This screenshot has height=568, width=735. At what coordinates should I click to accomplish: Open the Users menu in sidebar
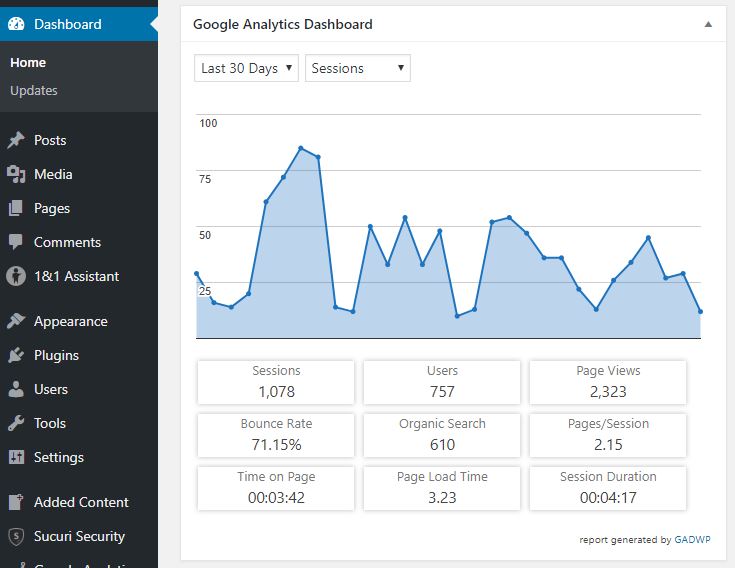pyautogui.click(x=79, y=389)
